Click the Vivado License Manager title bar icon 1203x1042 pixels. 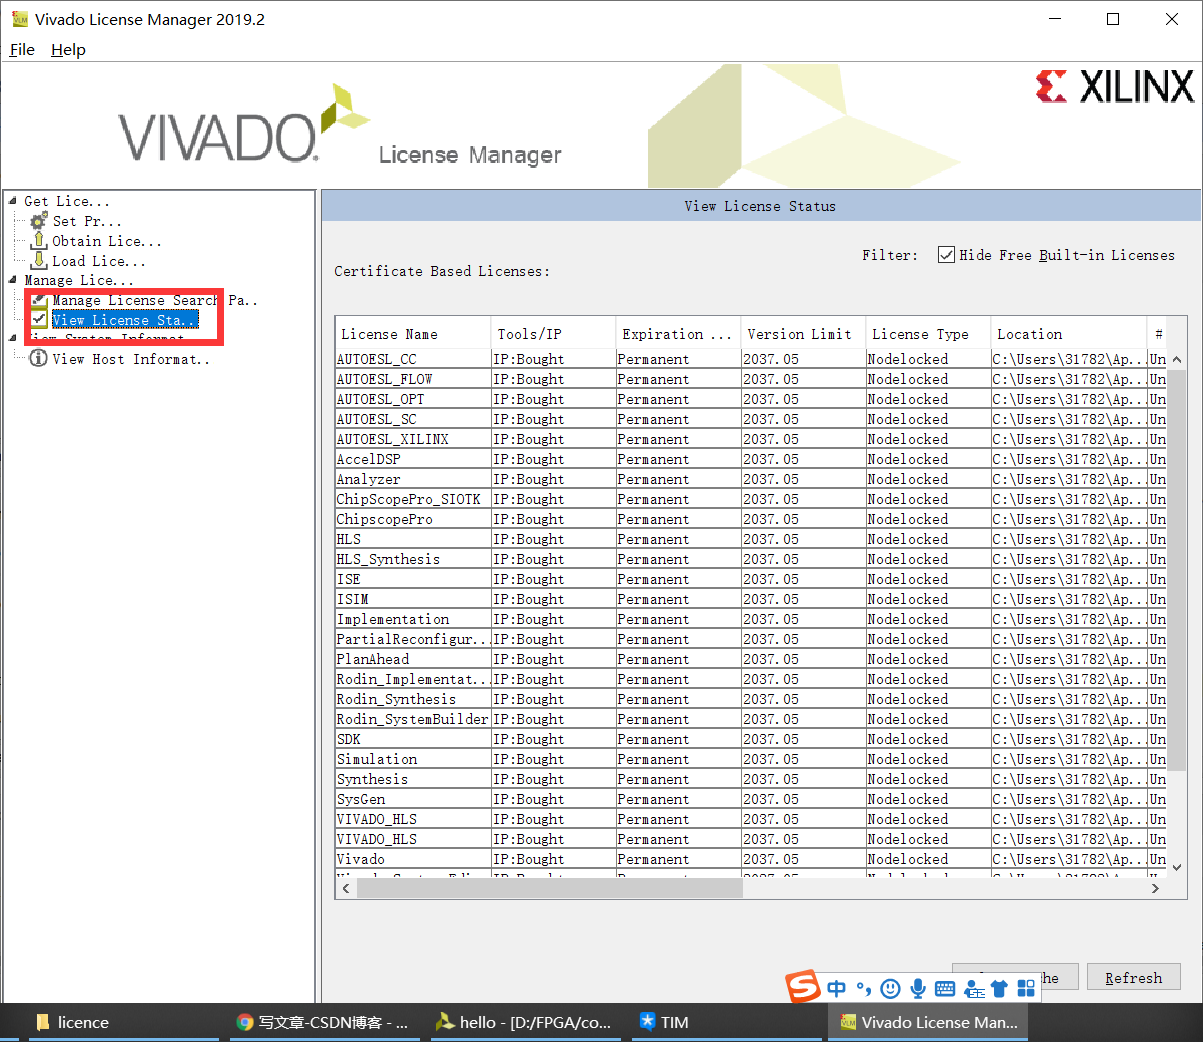coord(19,19)
